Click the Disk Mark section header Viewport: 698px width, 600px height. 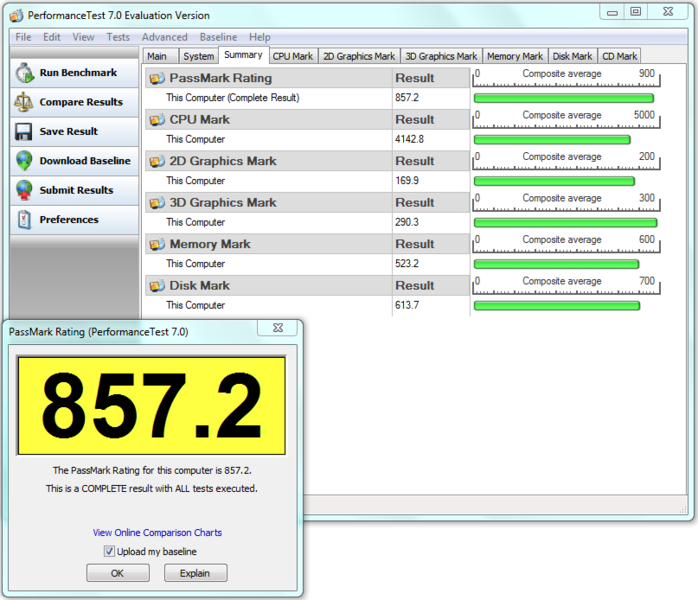tap(307, 286)
